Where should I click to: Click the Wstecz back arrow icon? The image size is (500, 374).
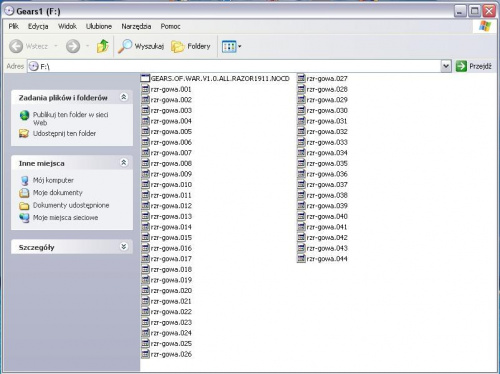16,46
